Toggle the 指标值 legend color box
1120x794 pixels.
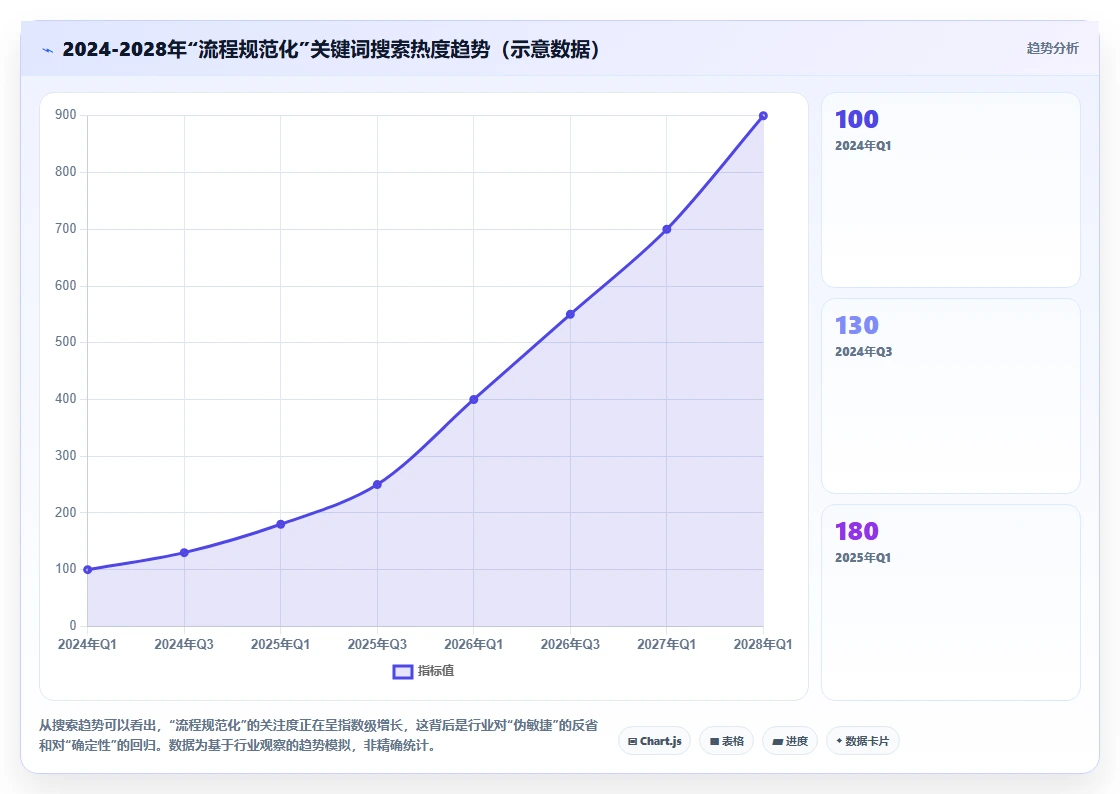point(403,671)
